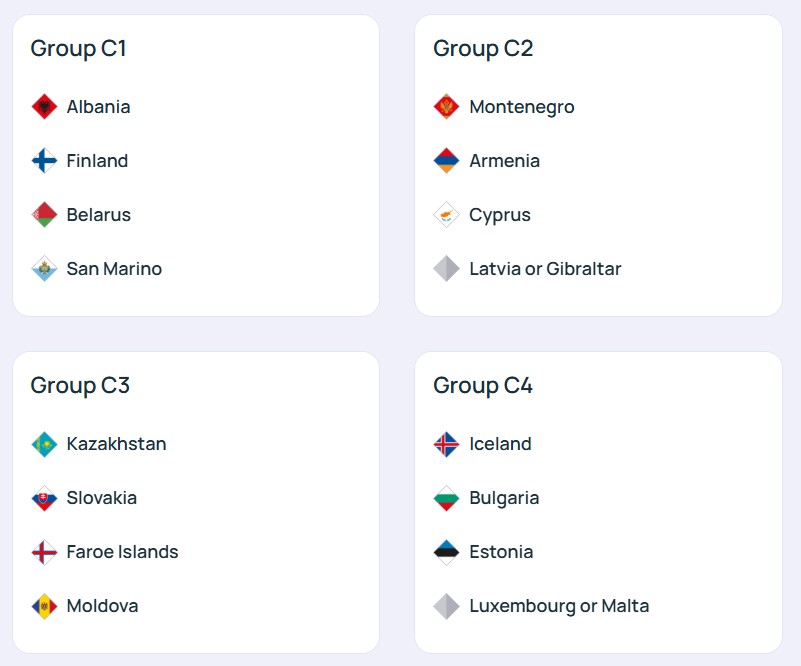Click the Group C1 heading
This screenshot has width=801, height=666.
(x=79, y=48)
